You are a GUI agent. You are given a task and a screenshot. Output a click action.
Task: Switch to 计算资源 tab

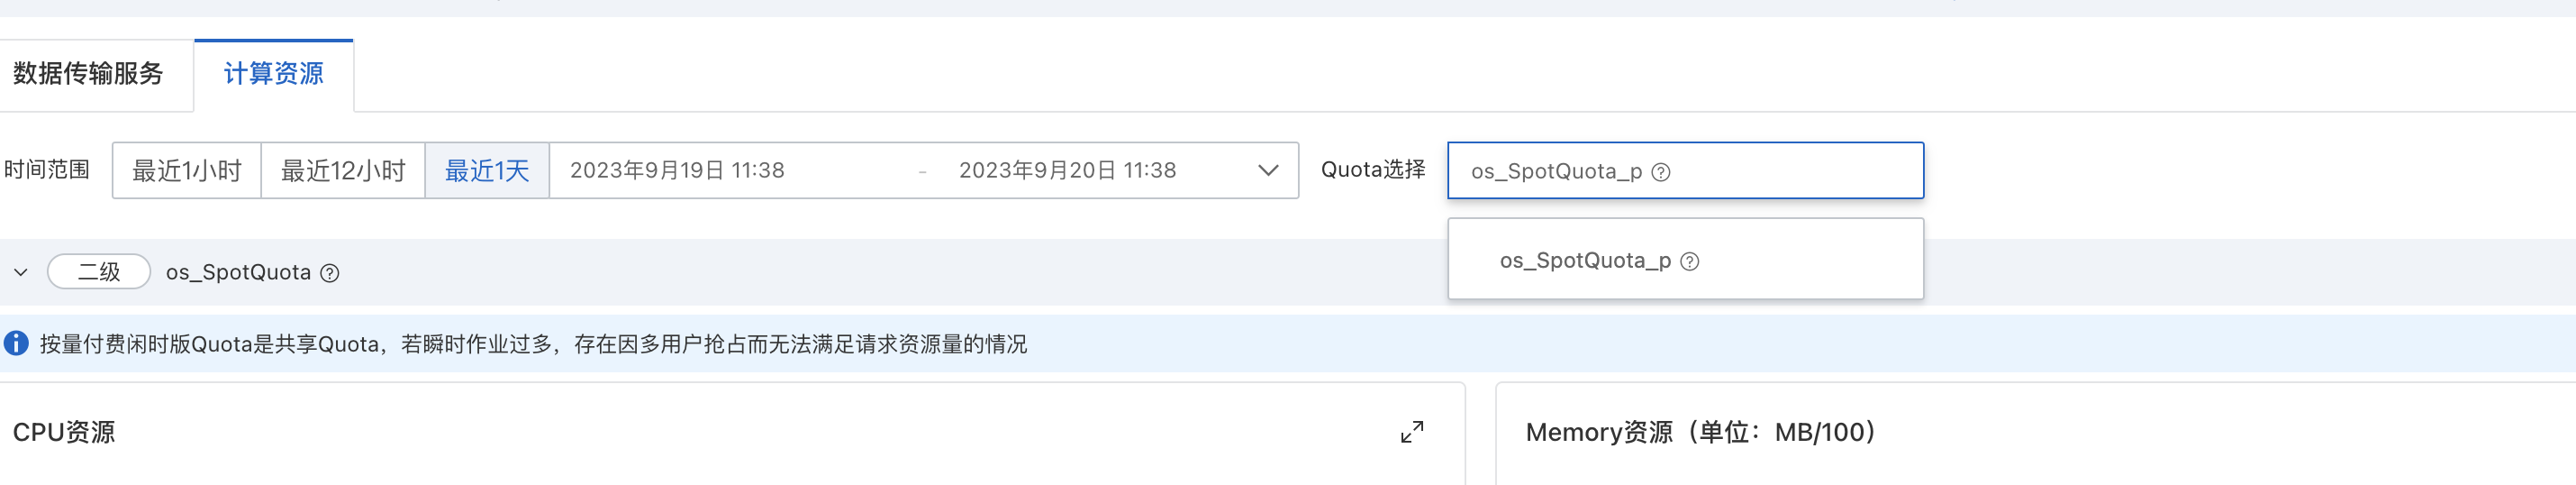tap(273, 74)
